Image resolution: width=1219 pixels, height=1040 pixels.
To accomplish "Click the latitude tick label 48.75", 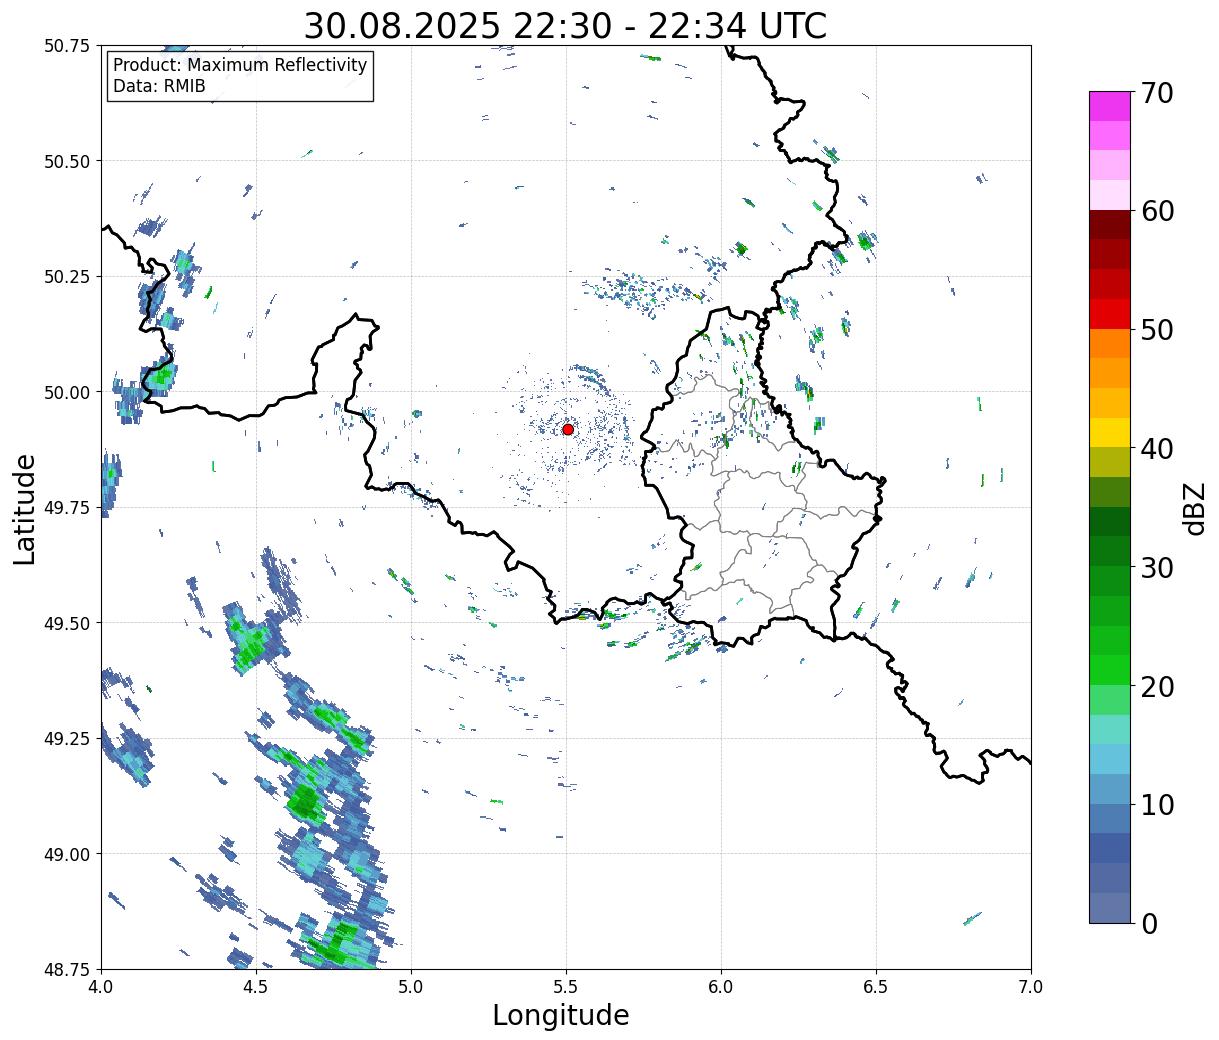I will pos(67,969).
